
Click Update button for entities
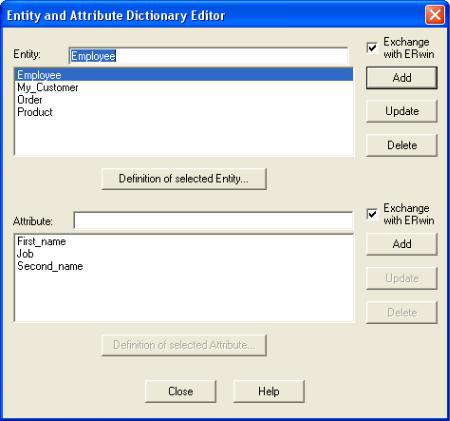point(402,111)
